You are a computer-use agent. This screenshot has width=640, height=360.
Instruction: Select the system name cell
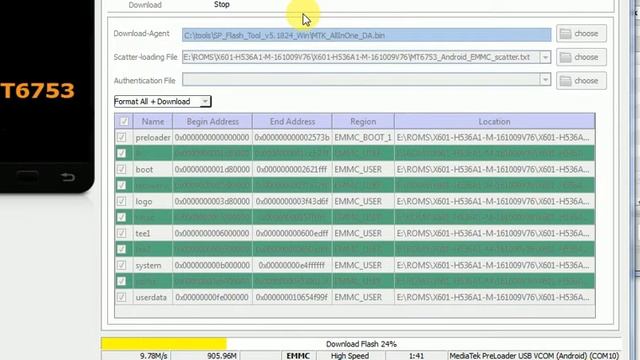coord(153,265)
